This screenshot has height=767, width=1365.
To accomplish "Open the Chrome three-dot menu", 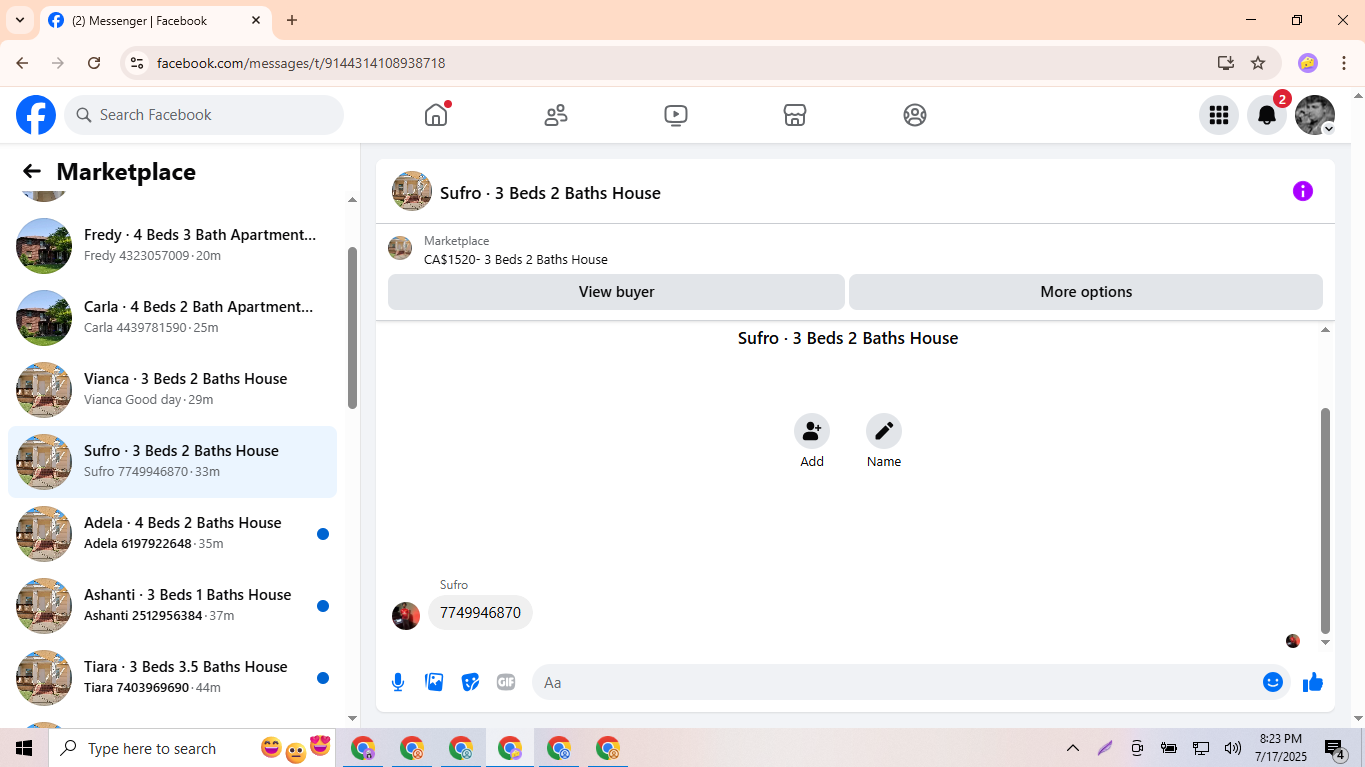I will pyautogui.click(x=1344, y=63).
